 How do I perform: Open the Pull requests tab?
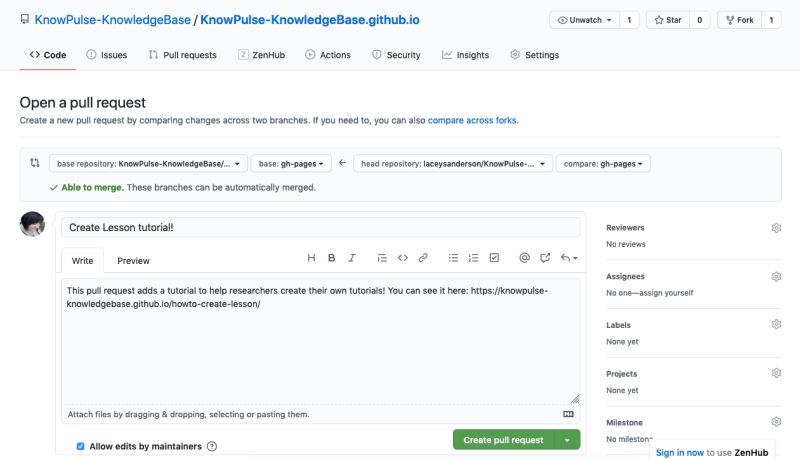pyautogui.click(x=183, y=55)
